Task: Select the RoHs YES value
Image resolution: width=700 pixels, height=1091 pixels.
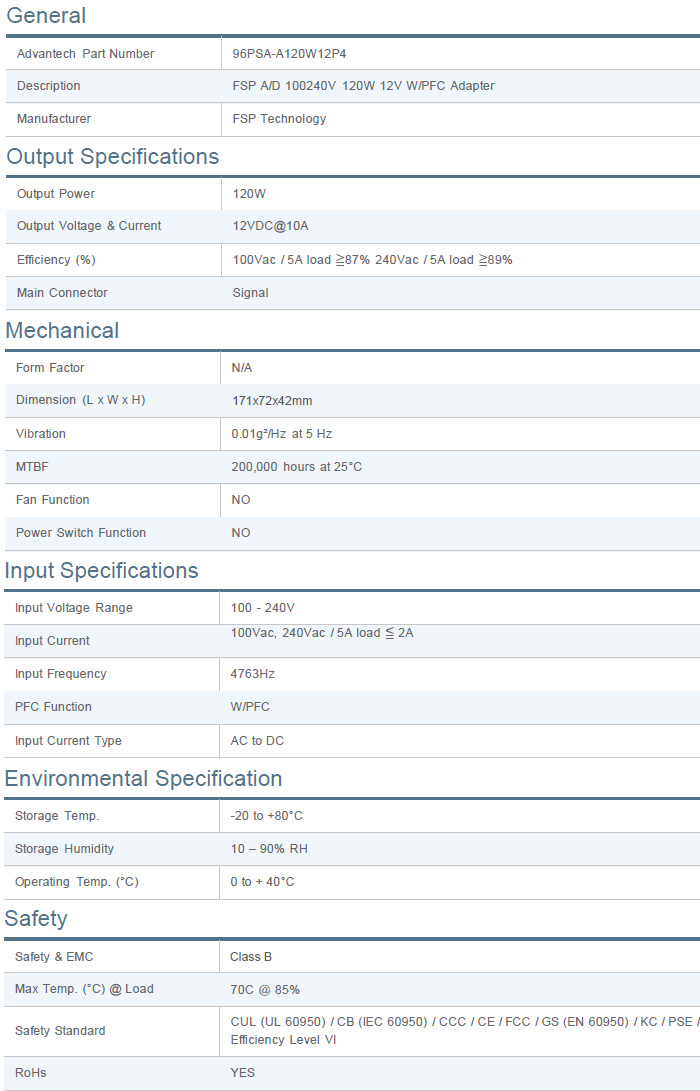Action: point(242,1073)
